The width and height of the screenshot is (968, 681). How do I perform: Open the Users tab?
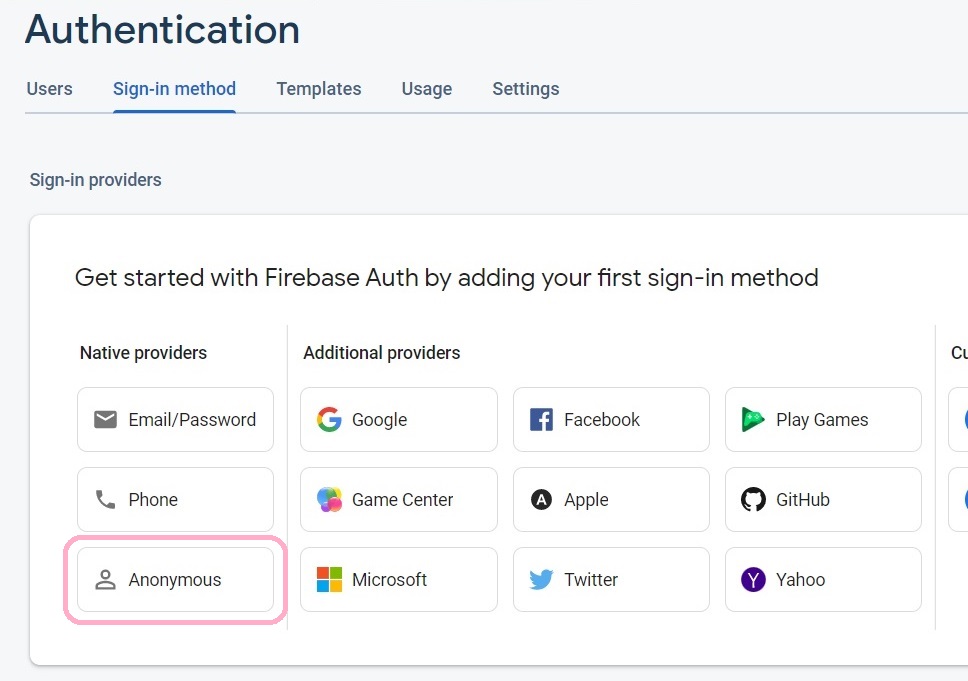(x=49, y=89)
